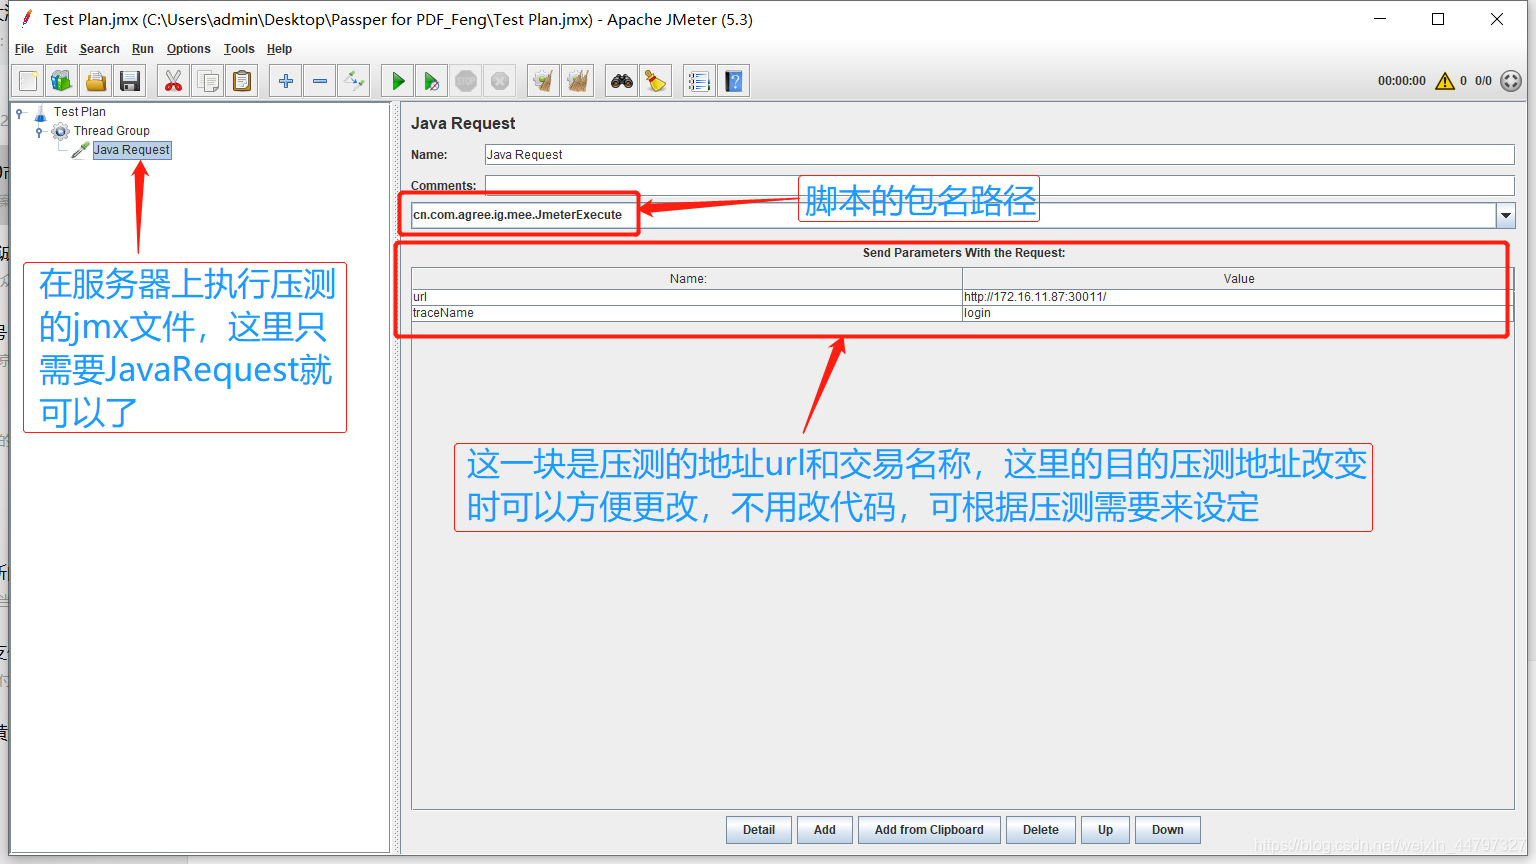Click the Up button
The height and width of the screenshot is (864, 1536).
point(1105,830)
